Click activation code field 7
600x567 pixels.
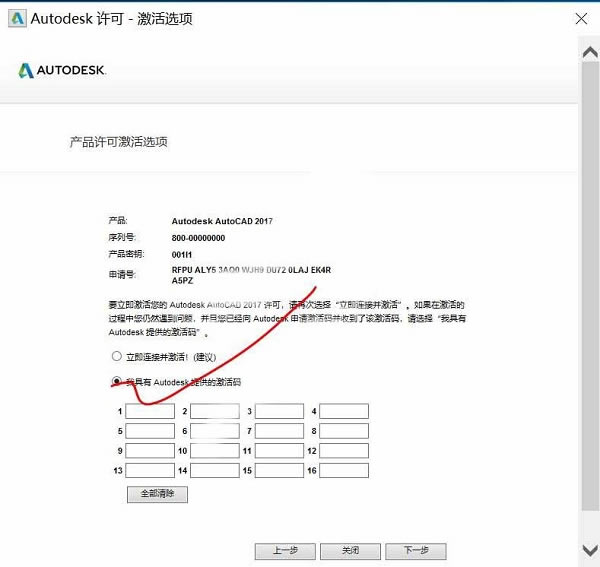[x=279, y=431]
